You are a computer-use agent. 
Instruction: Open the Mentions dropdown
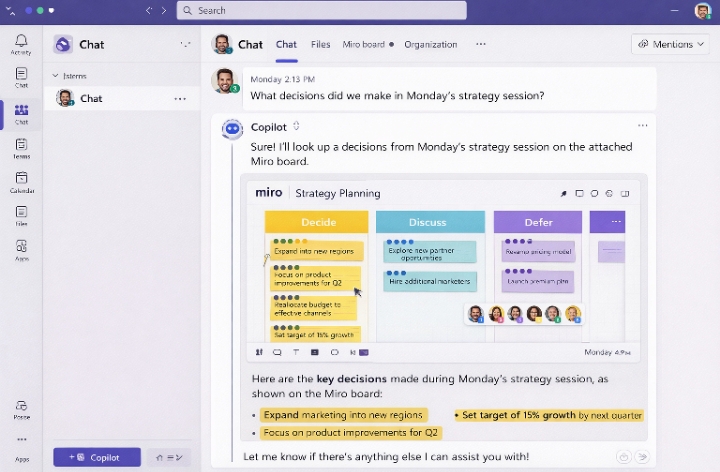[670, 44]
